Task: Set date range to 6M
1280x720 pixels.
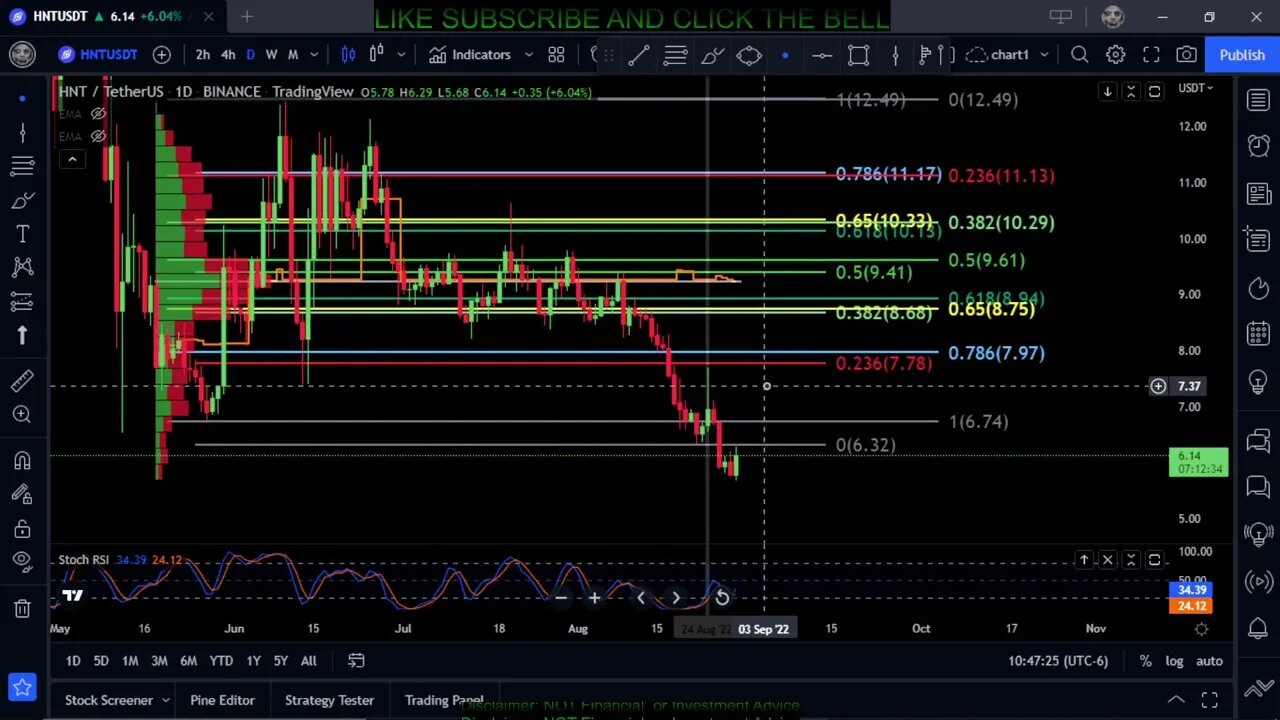Action: pos(188,661)
